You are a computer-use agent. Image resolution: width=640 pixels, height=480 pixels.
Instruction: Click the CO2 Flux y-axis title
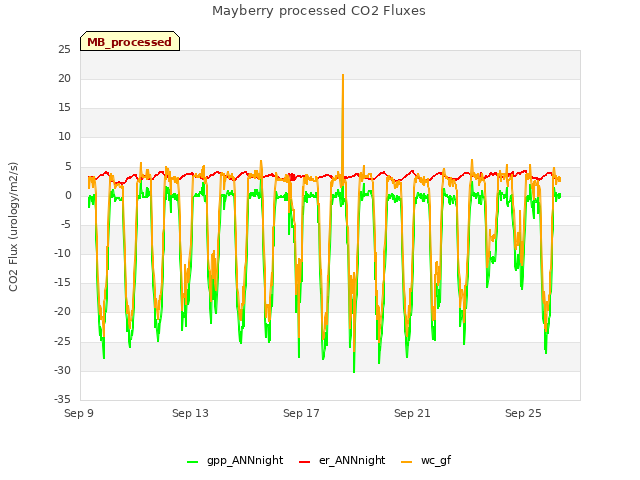tap(13, 227)
